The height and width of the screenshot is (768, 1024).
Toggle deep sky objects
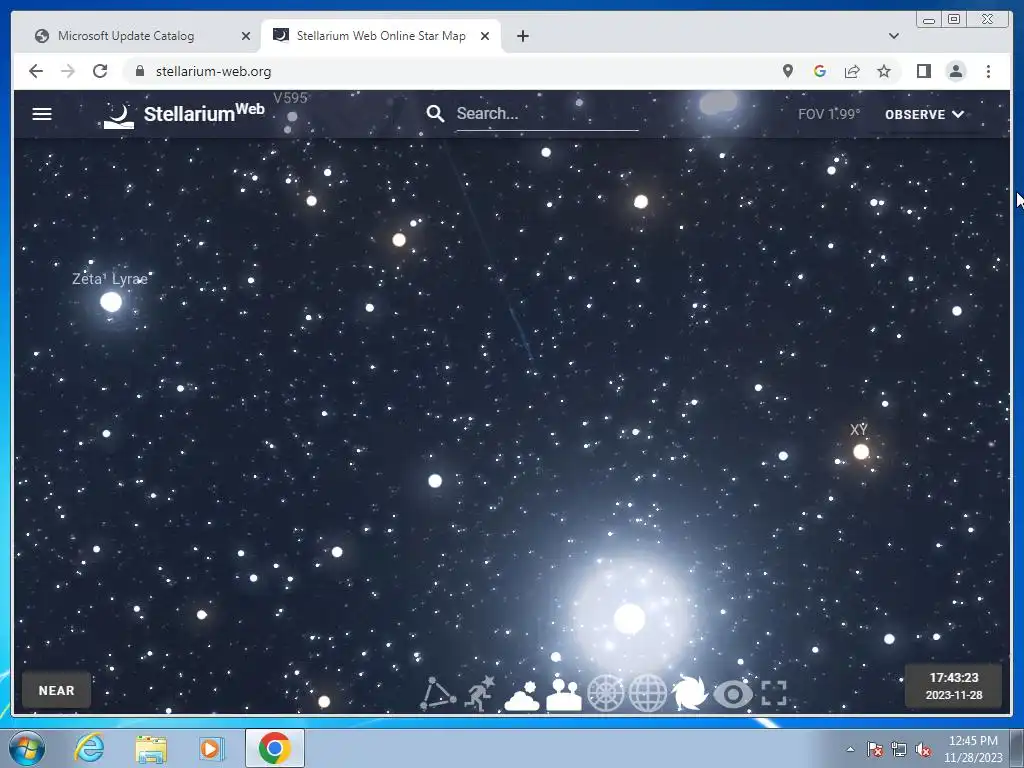click(690, 693)
